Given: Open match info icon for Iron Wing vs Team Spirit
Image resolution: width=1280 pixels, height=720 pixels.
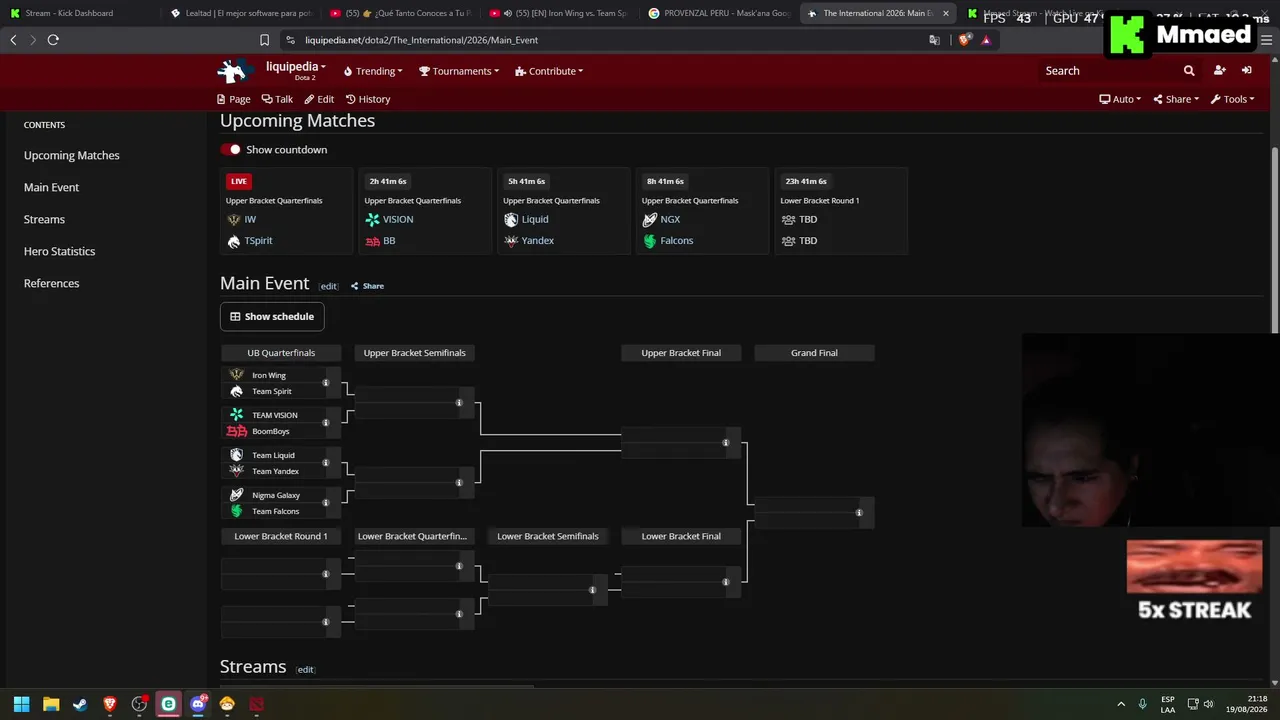Looking at the screenshot, I should click(x=325, y=383).
